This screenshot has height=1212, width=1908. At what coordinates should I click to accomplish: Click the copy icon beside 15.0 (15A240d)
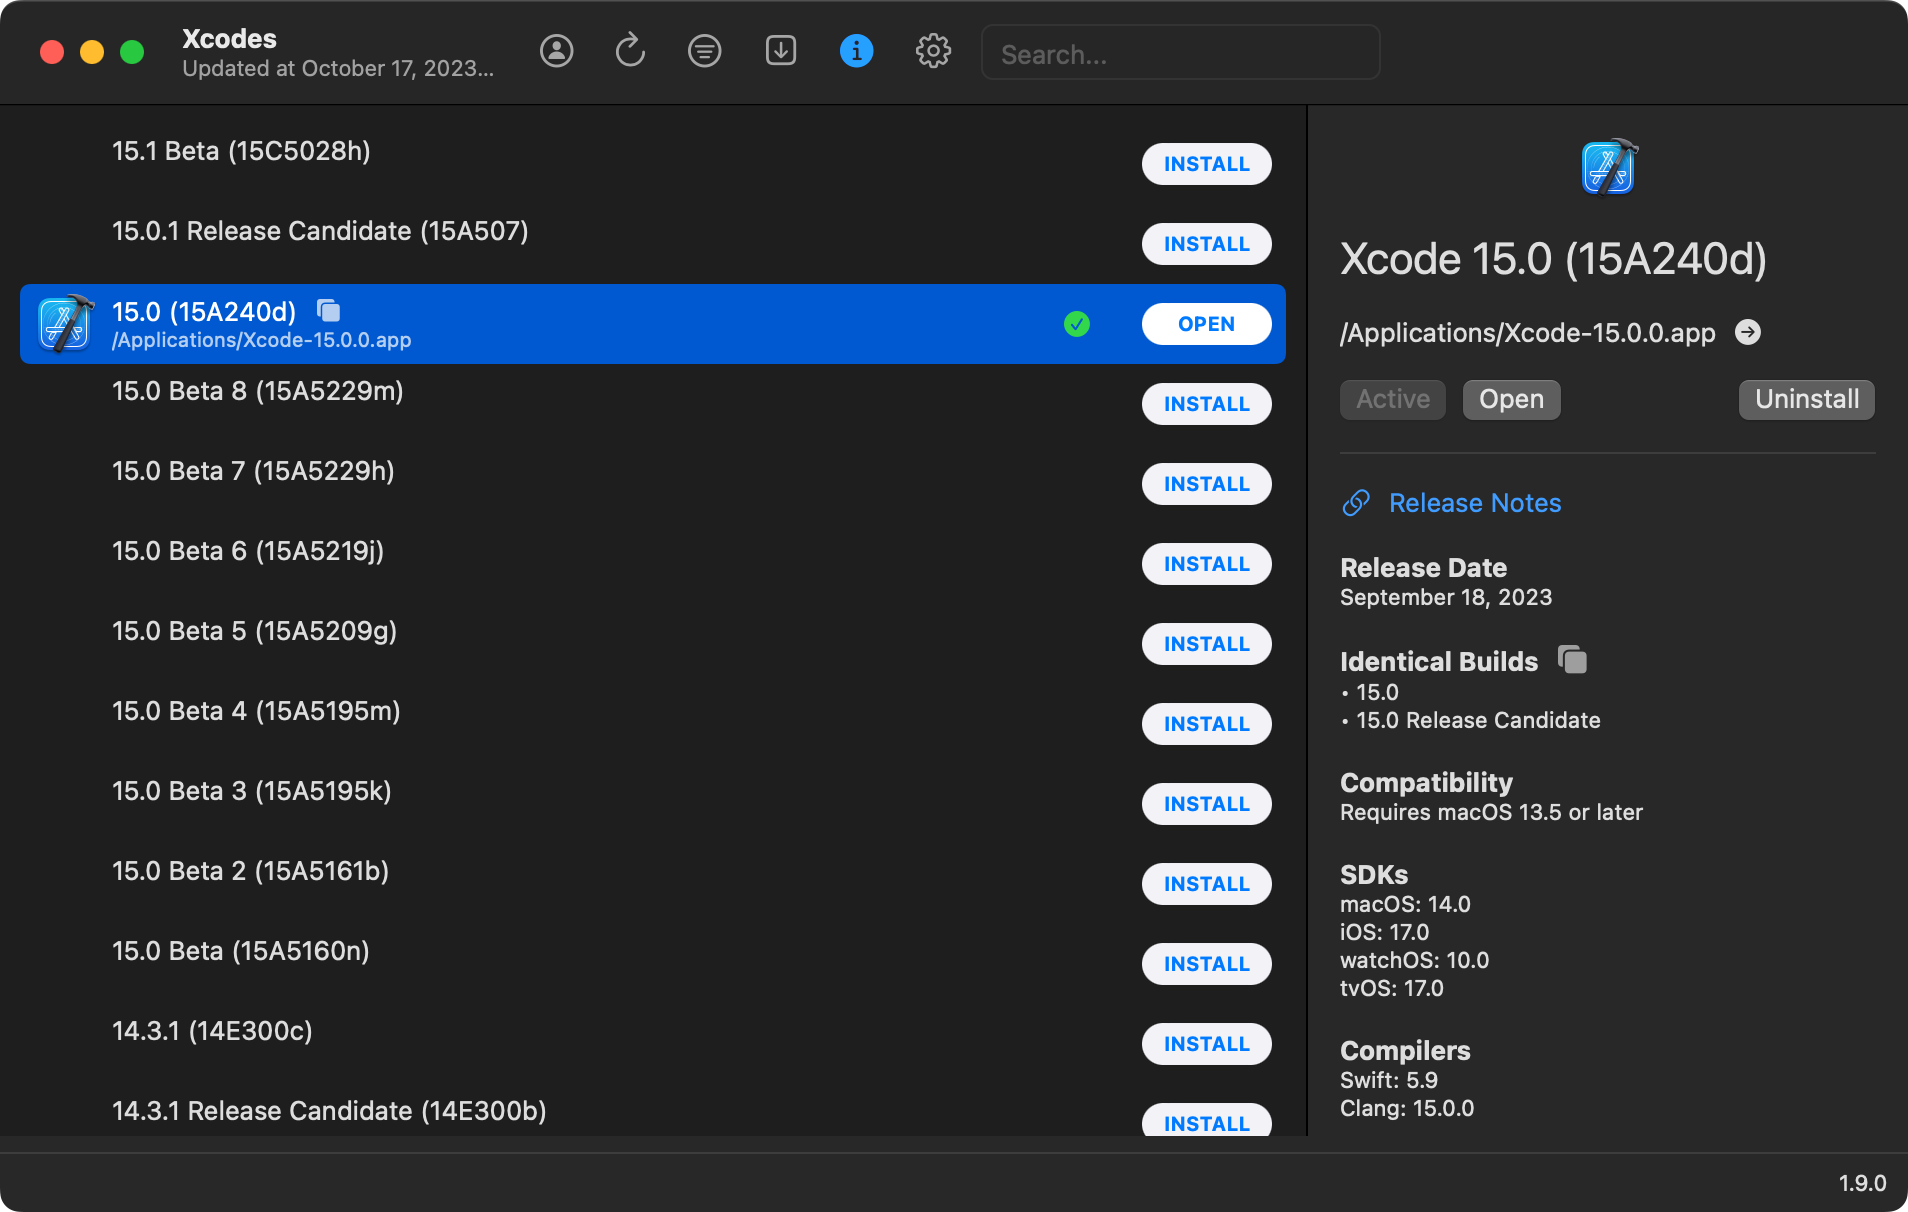328,311
